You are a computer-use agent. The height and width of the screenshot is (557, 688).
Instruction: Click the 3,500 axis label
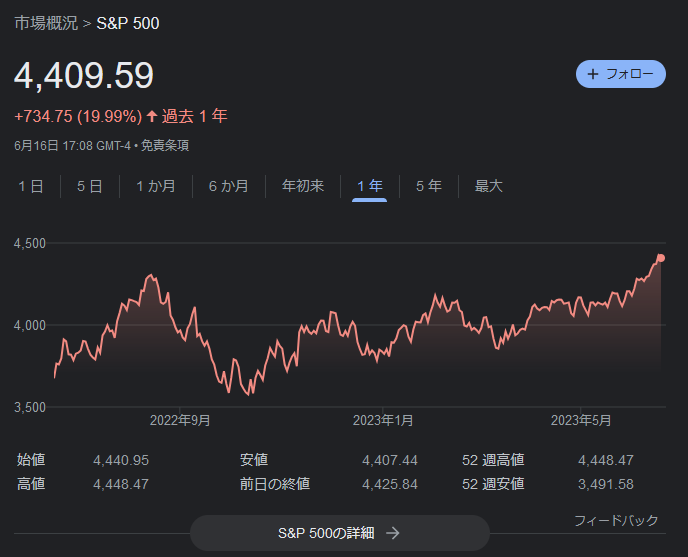click(30, 407)
